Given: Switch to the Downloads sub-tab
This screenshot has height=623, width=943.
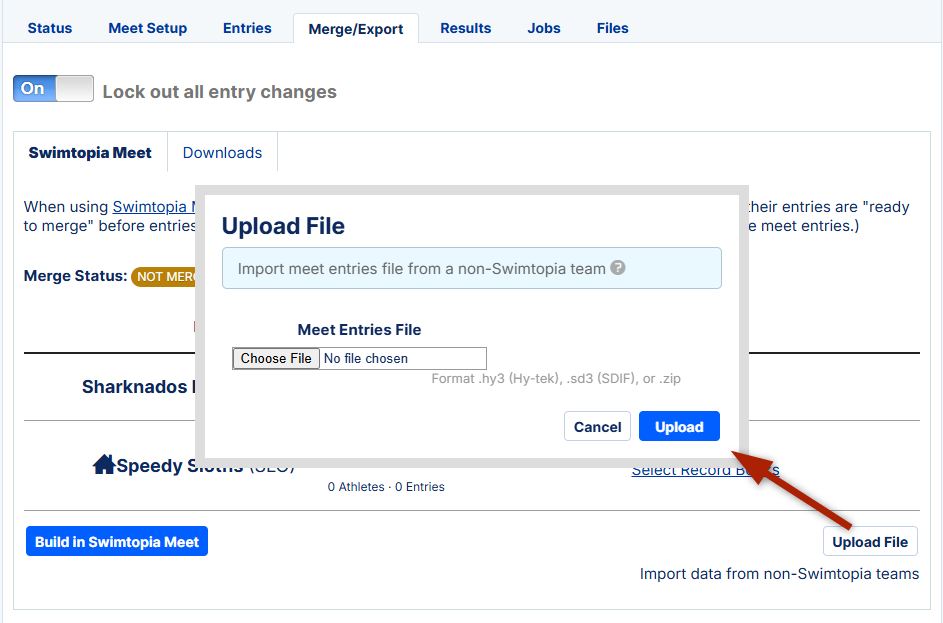Looking at the screenshot, I should click(223, 153).
